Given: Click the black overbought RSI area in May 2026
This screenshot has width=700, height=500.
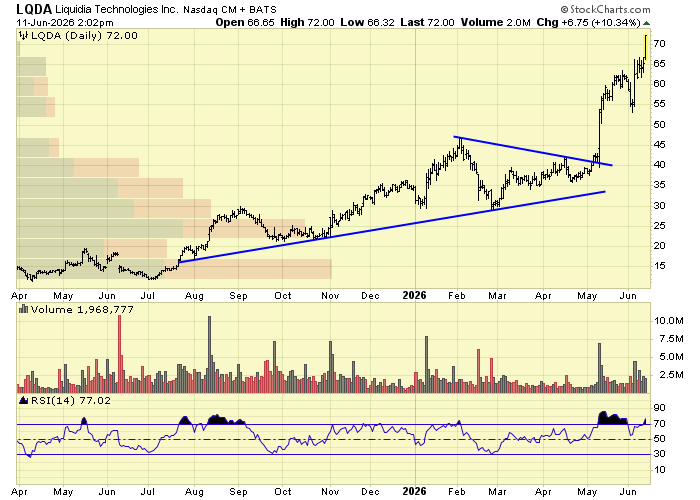Looking at the screenshot, I should click(612, 418).
